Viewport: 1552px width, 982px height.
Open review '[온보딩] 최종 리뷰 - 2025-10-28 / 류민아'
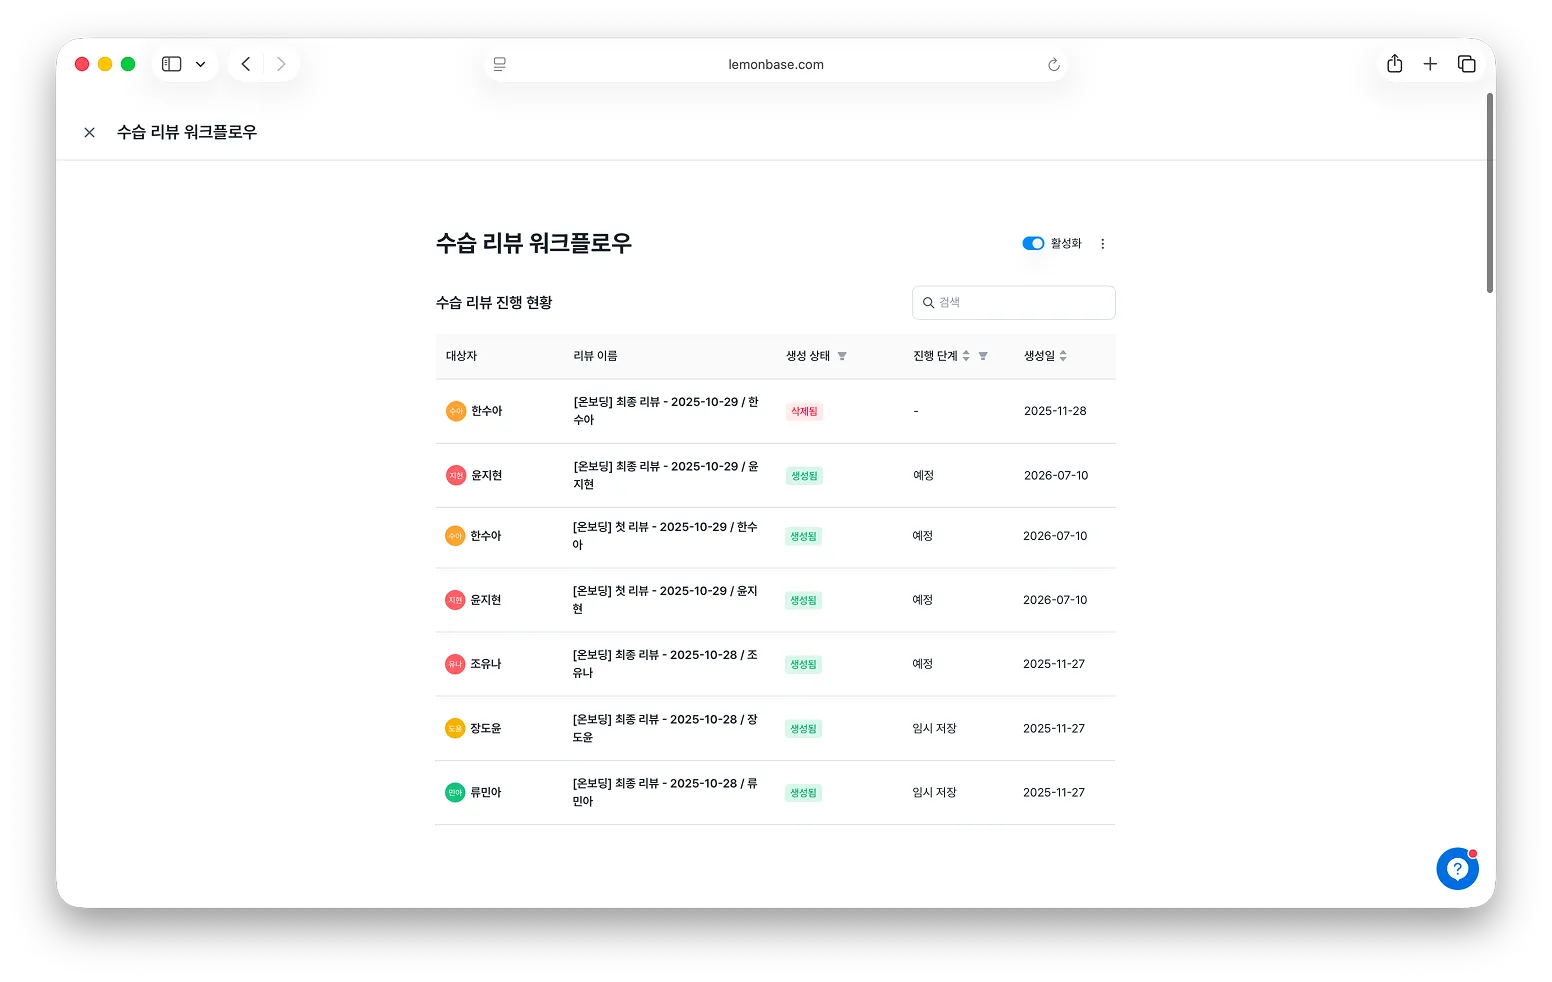(665, 793)
